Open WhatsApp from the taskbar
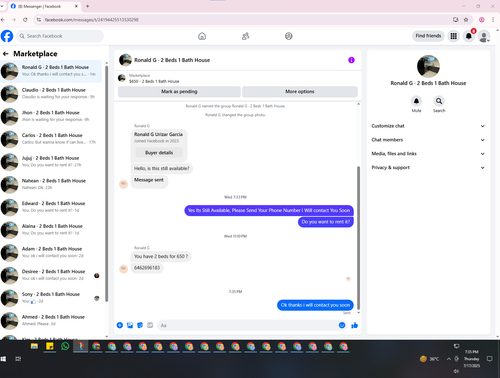Viewport: 500px width, 378px height. click(x=65, y=346)
